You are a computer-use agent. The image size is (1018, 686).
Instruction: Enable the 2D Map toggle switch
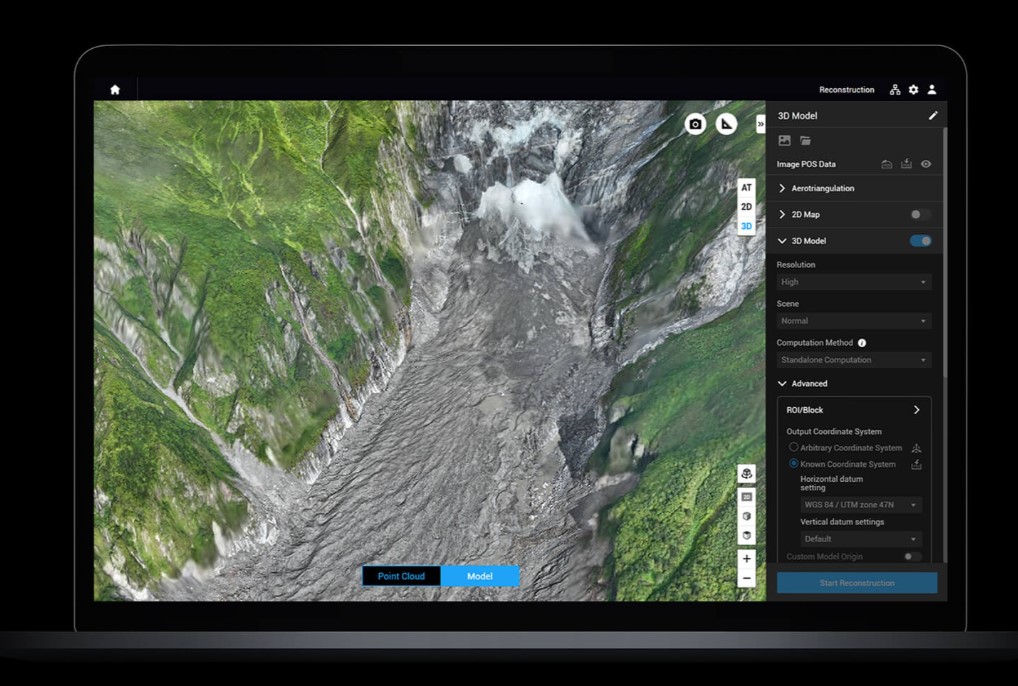tap(919, 214)
